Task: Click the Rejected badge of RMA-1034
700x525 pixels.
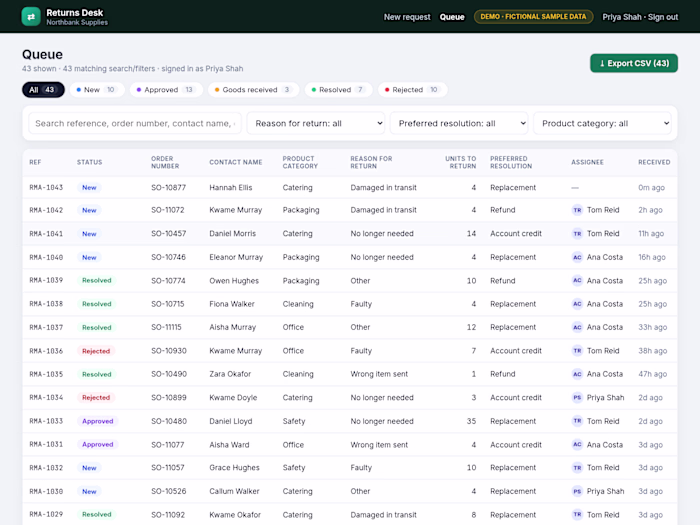Action: tap(96, 398)
